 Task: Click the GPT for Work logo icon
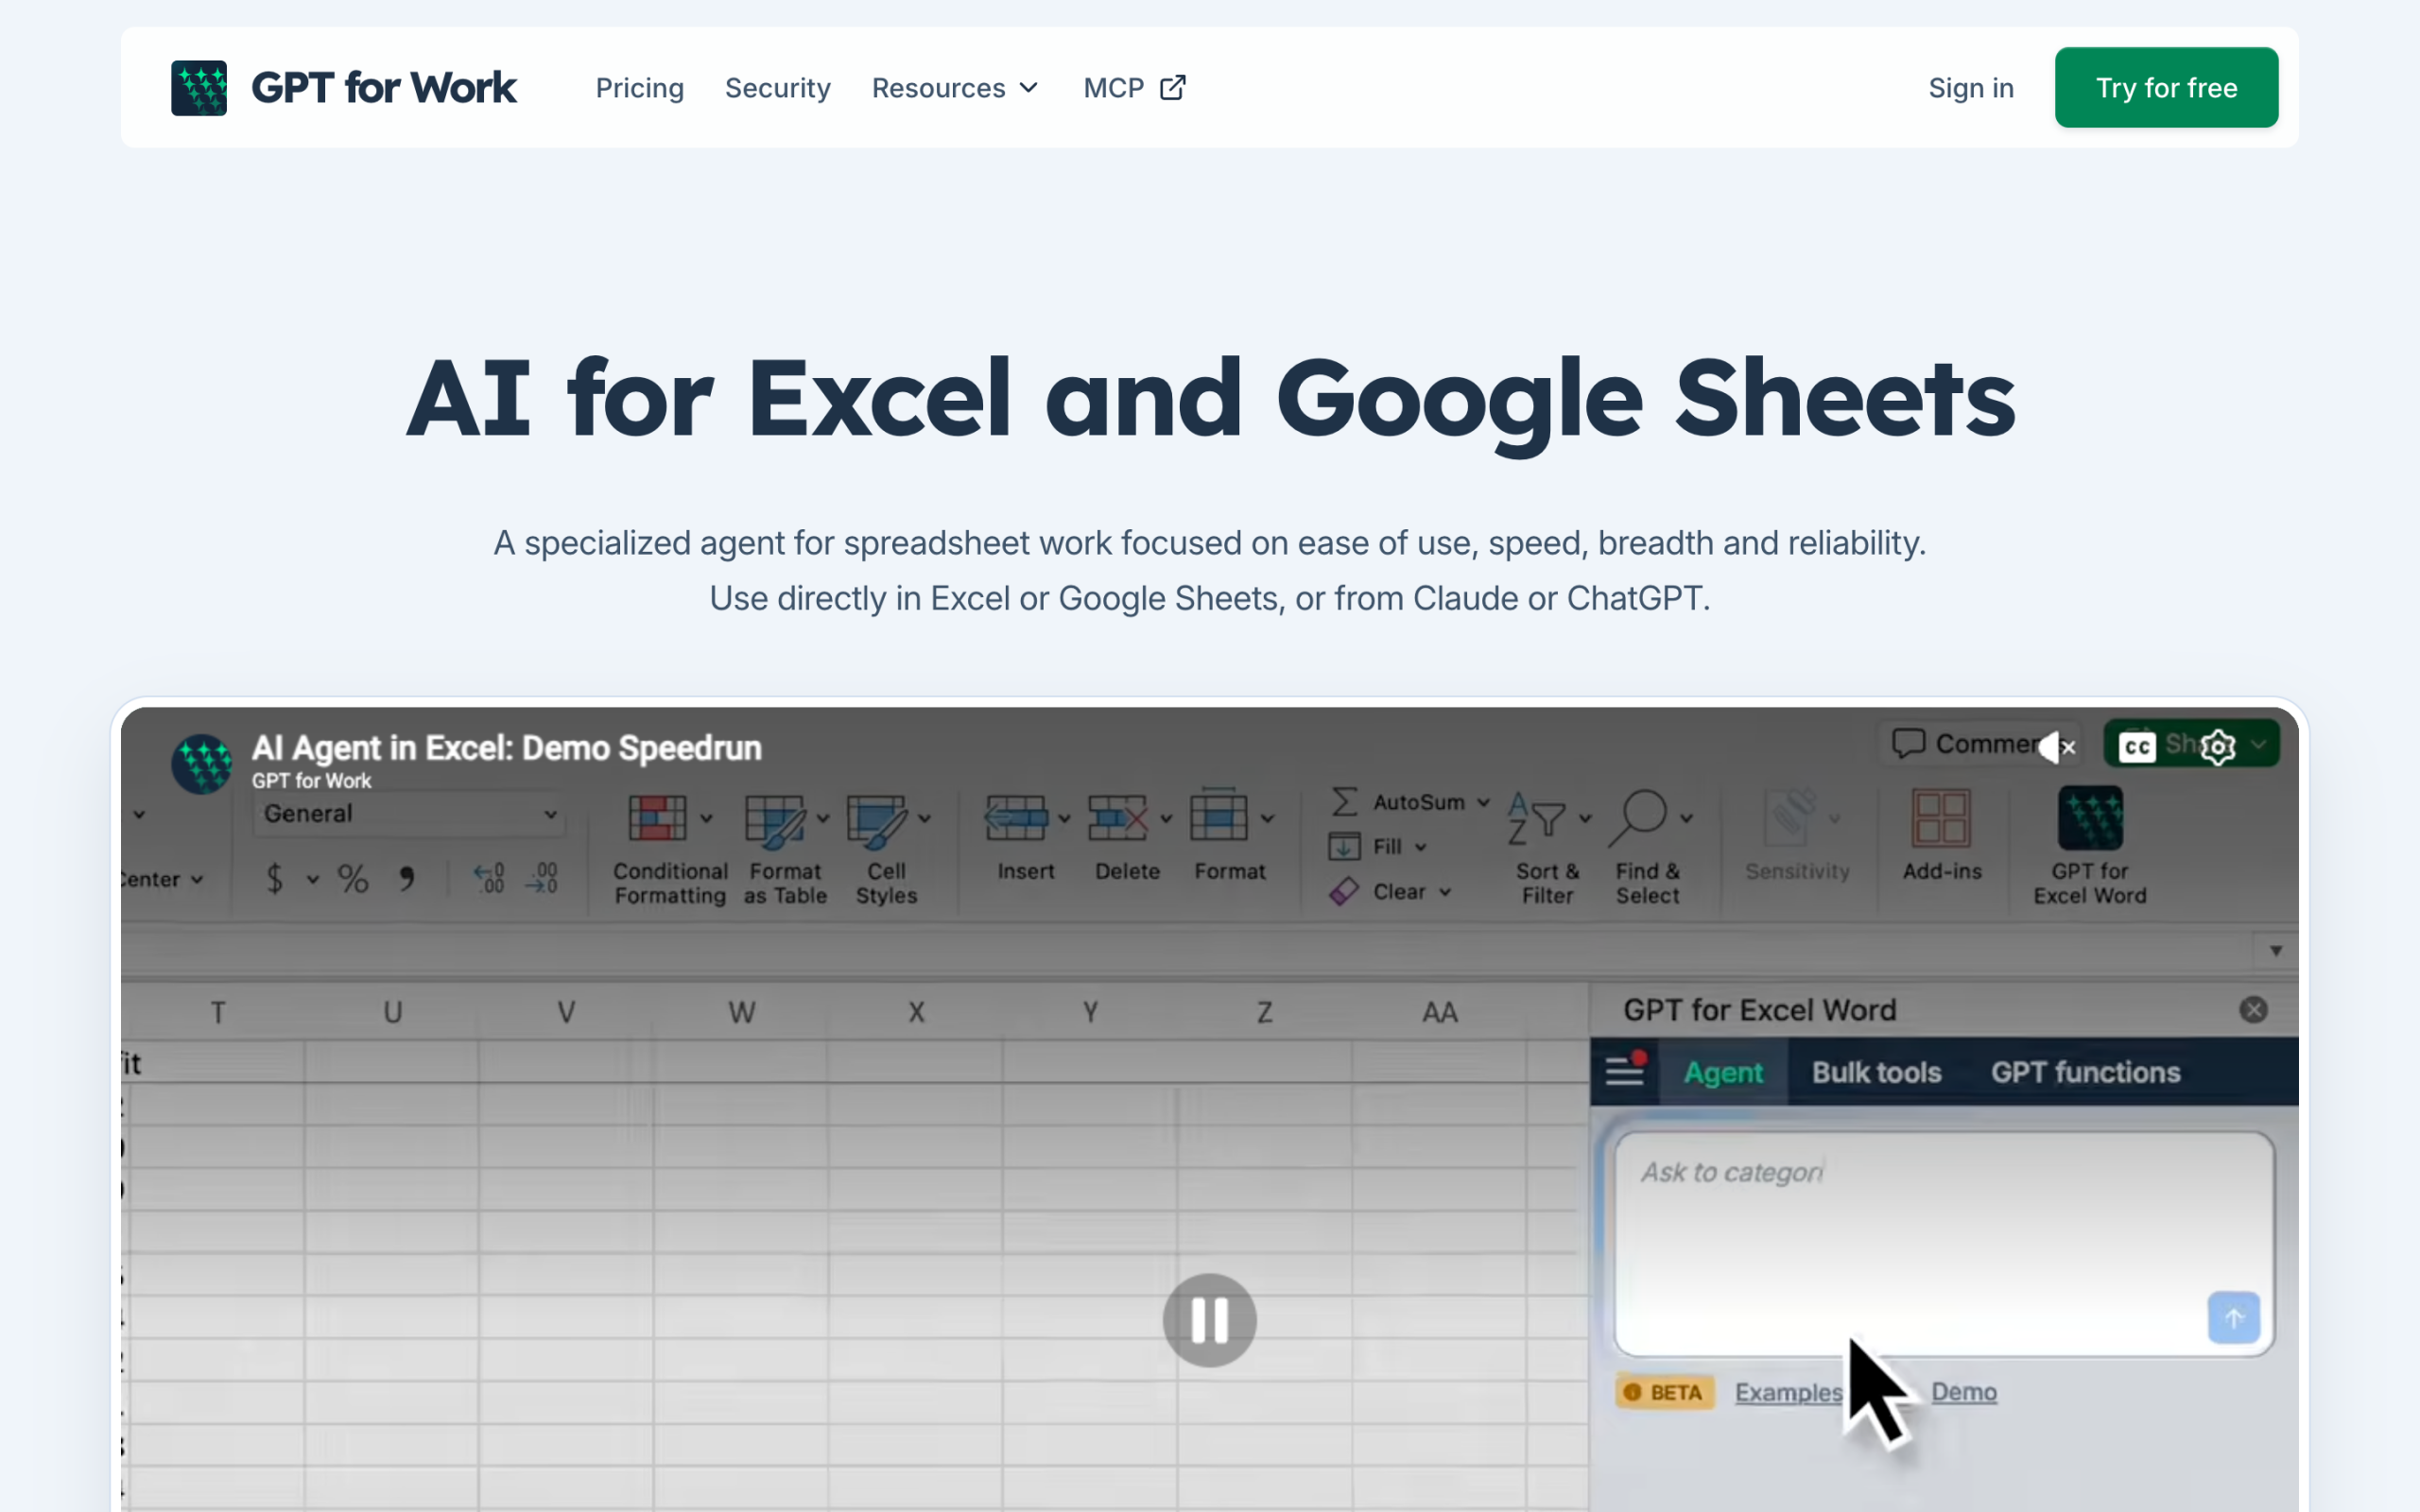[x=198, y=88]
